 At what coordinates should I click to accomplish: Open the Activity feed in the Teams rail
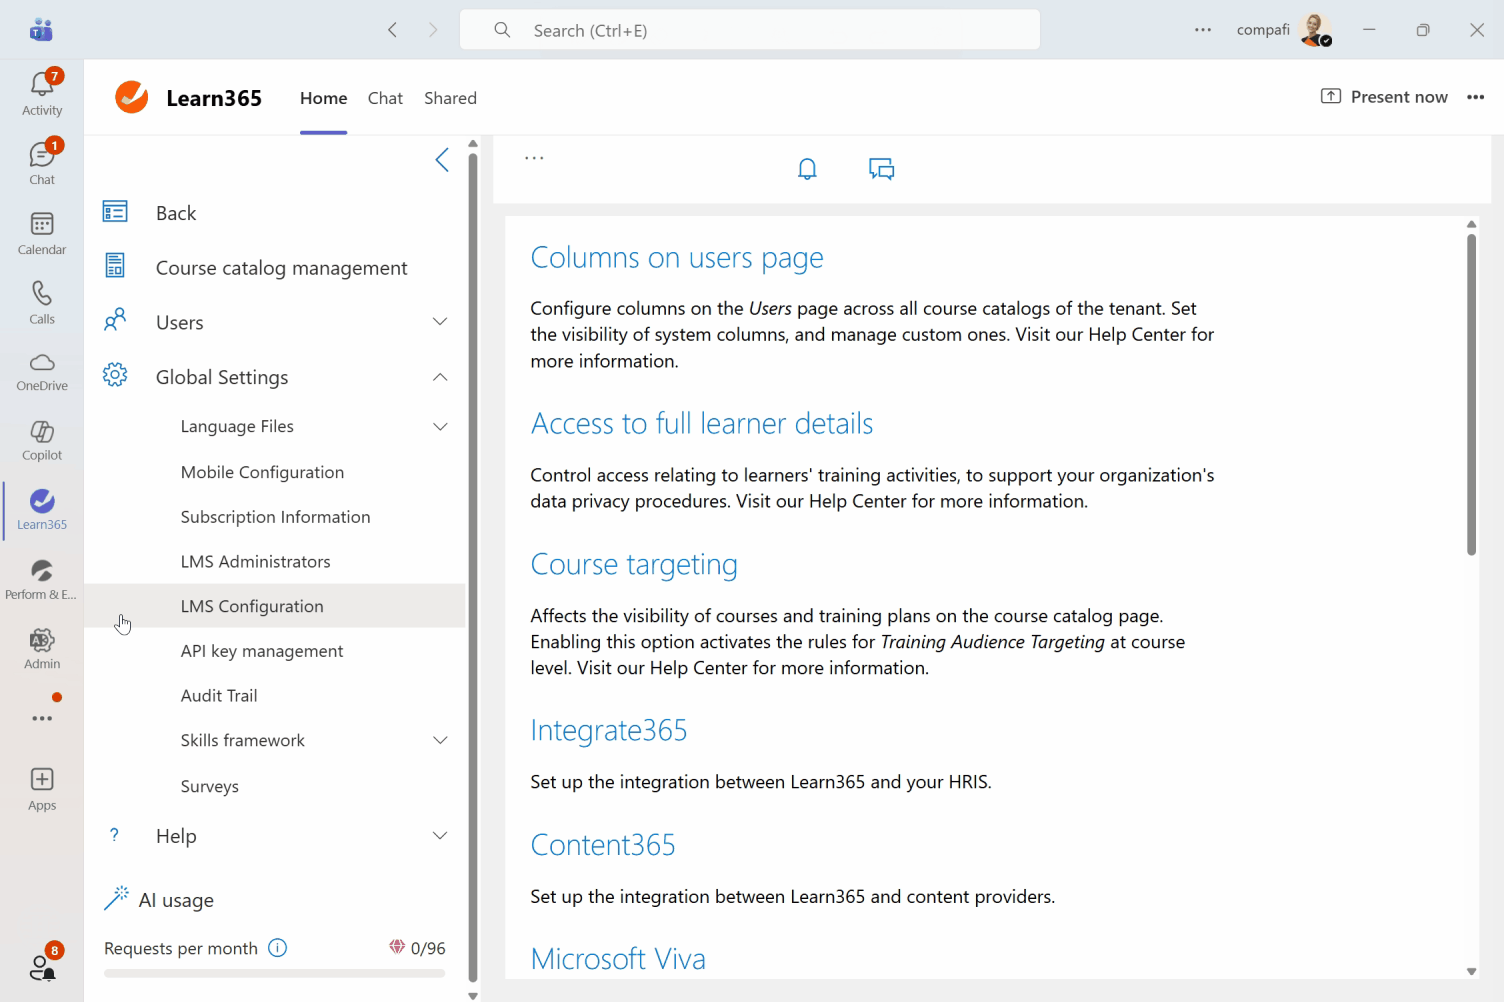point(41,90)
